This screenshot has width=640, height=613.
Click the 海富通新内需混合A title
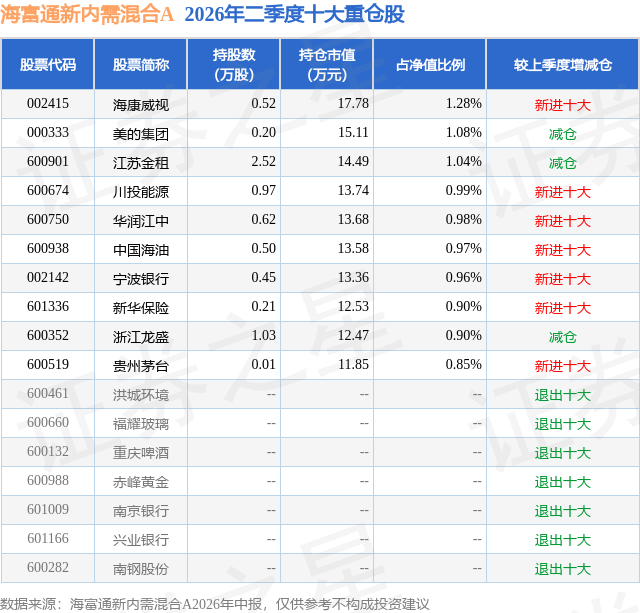point(87,15)
